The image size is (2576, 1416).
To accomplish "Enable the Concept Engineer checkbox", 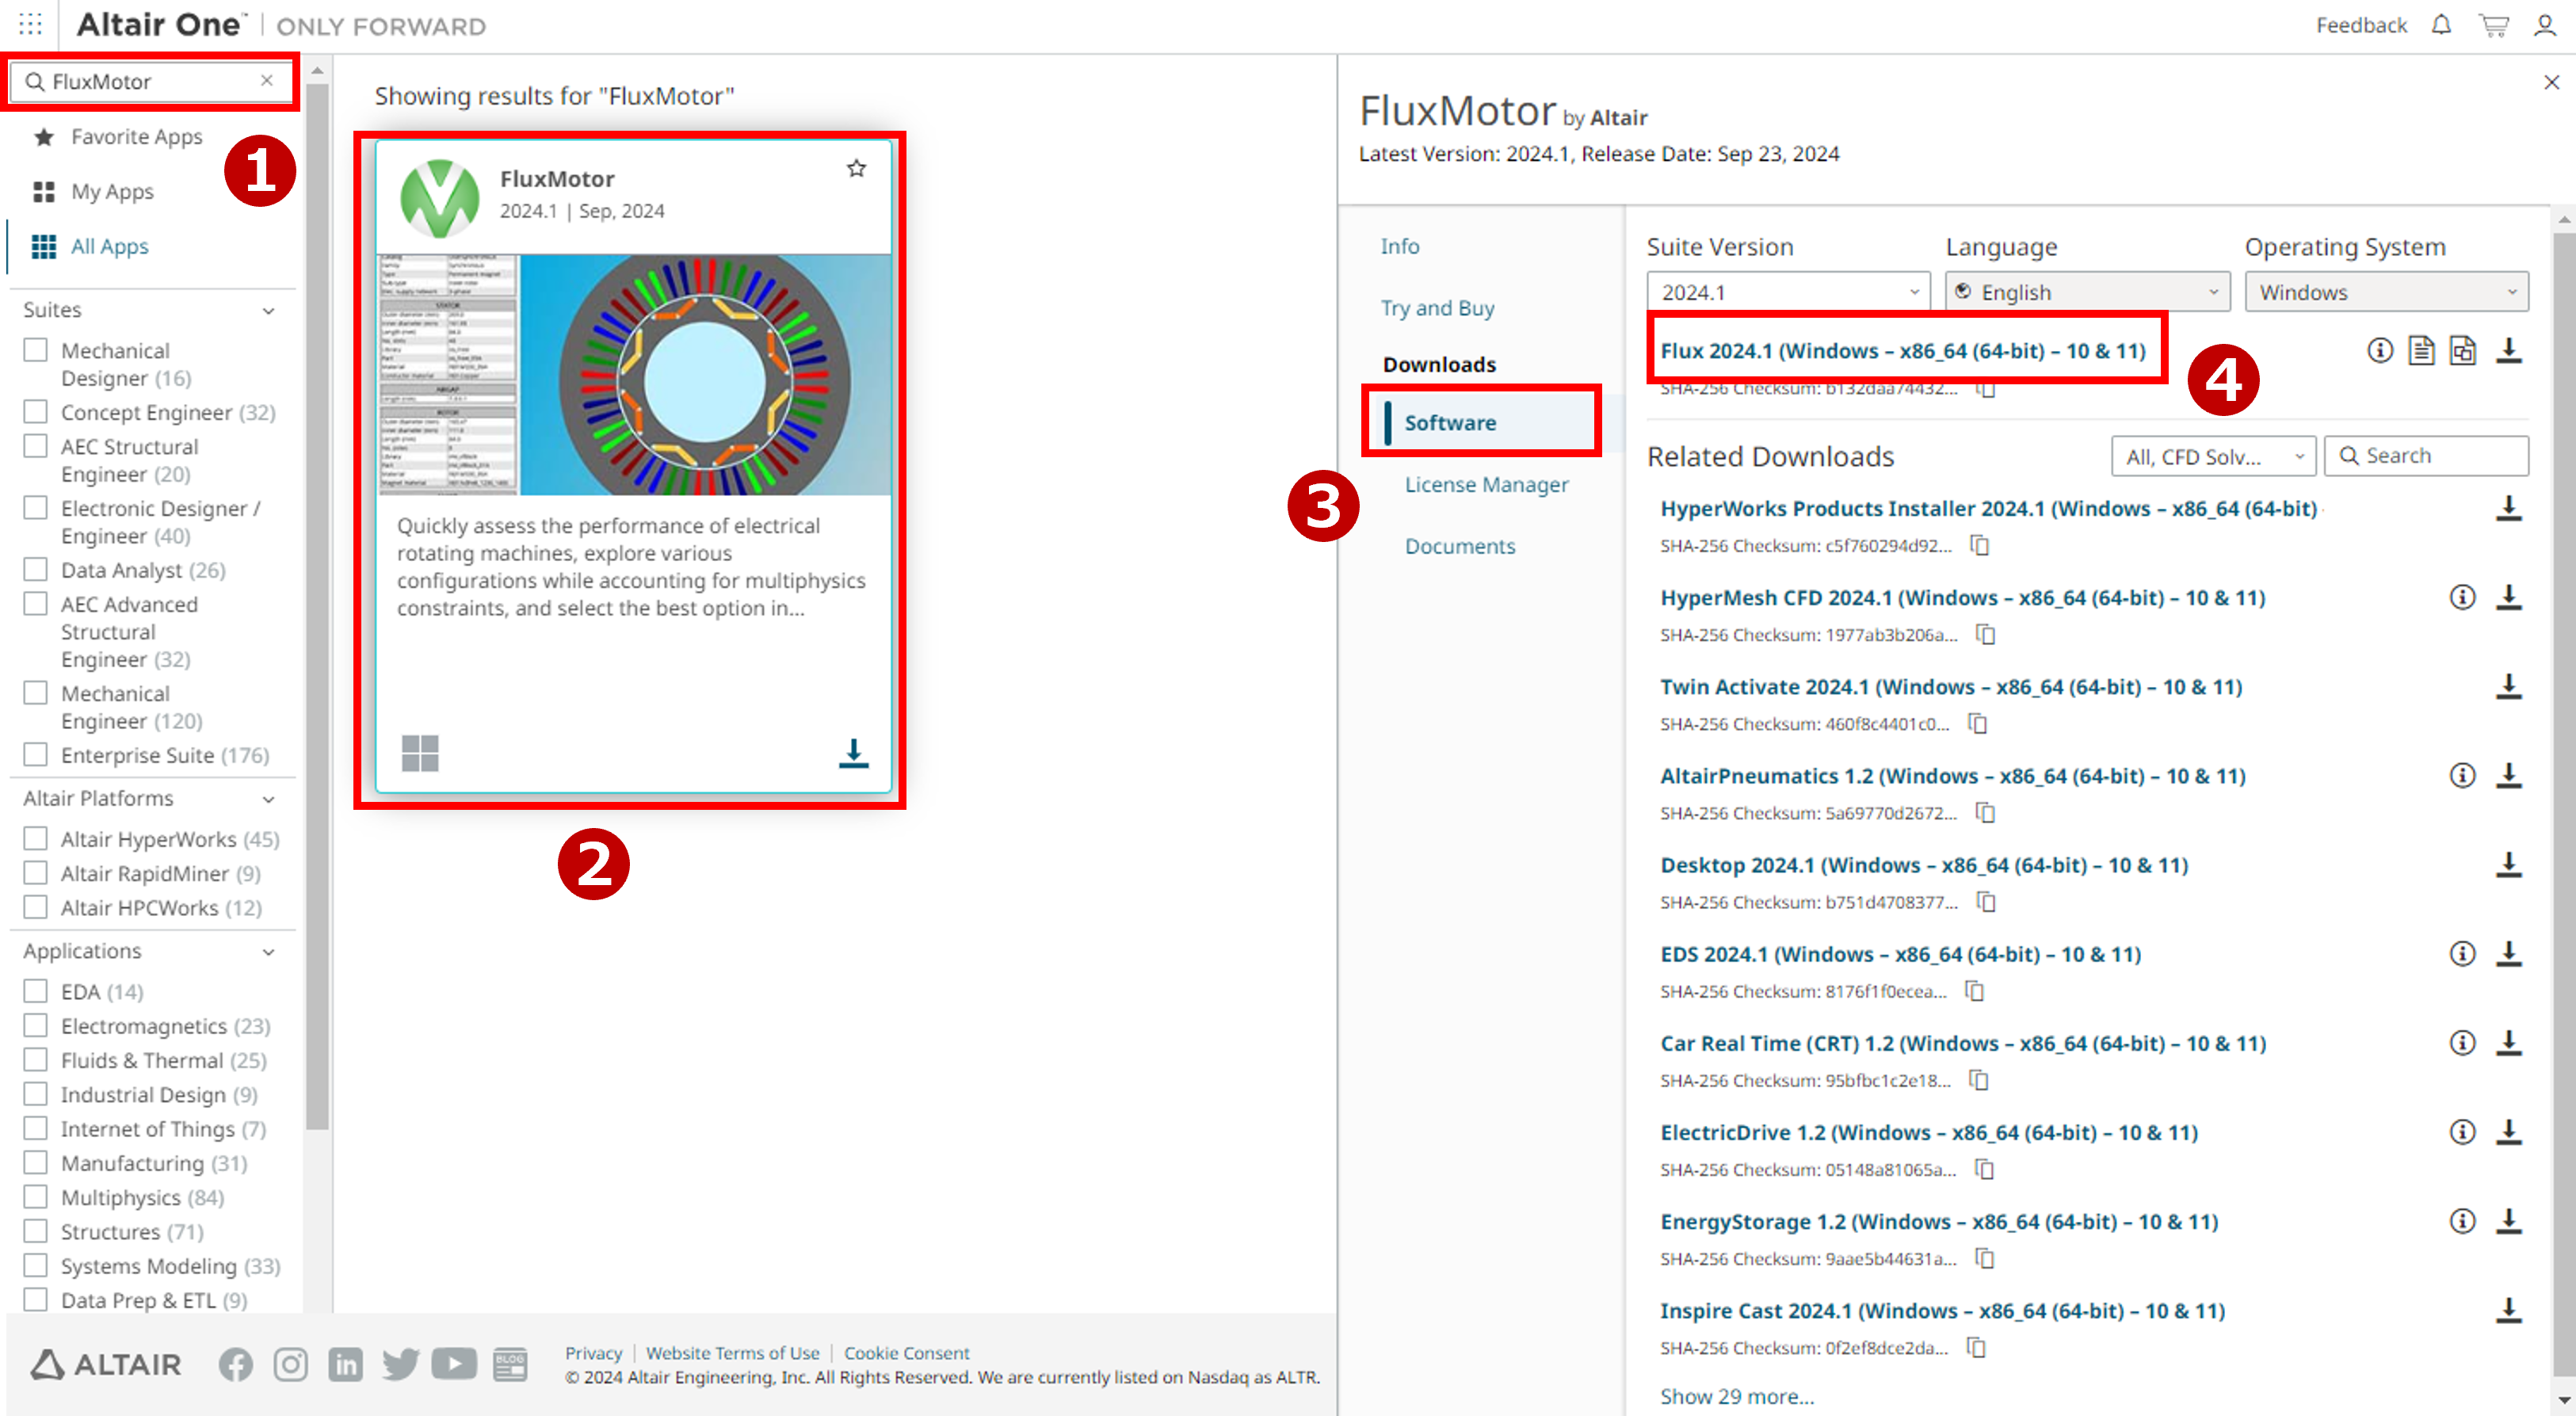I will click(x=36, y=412).
